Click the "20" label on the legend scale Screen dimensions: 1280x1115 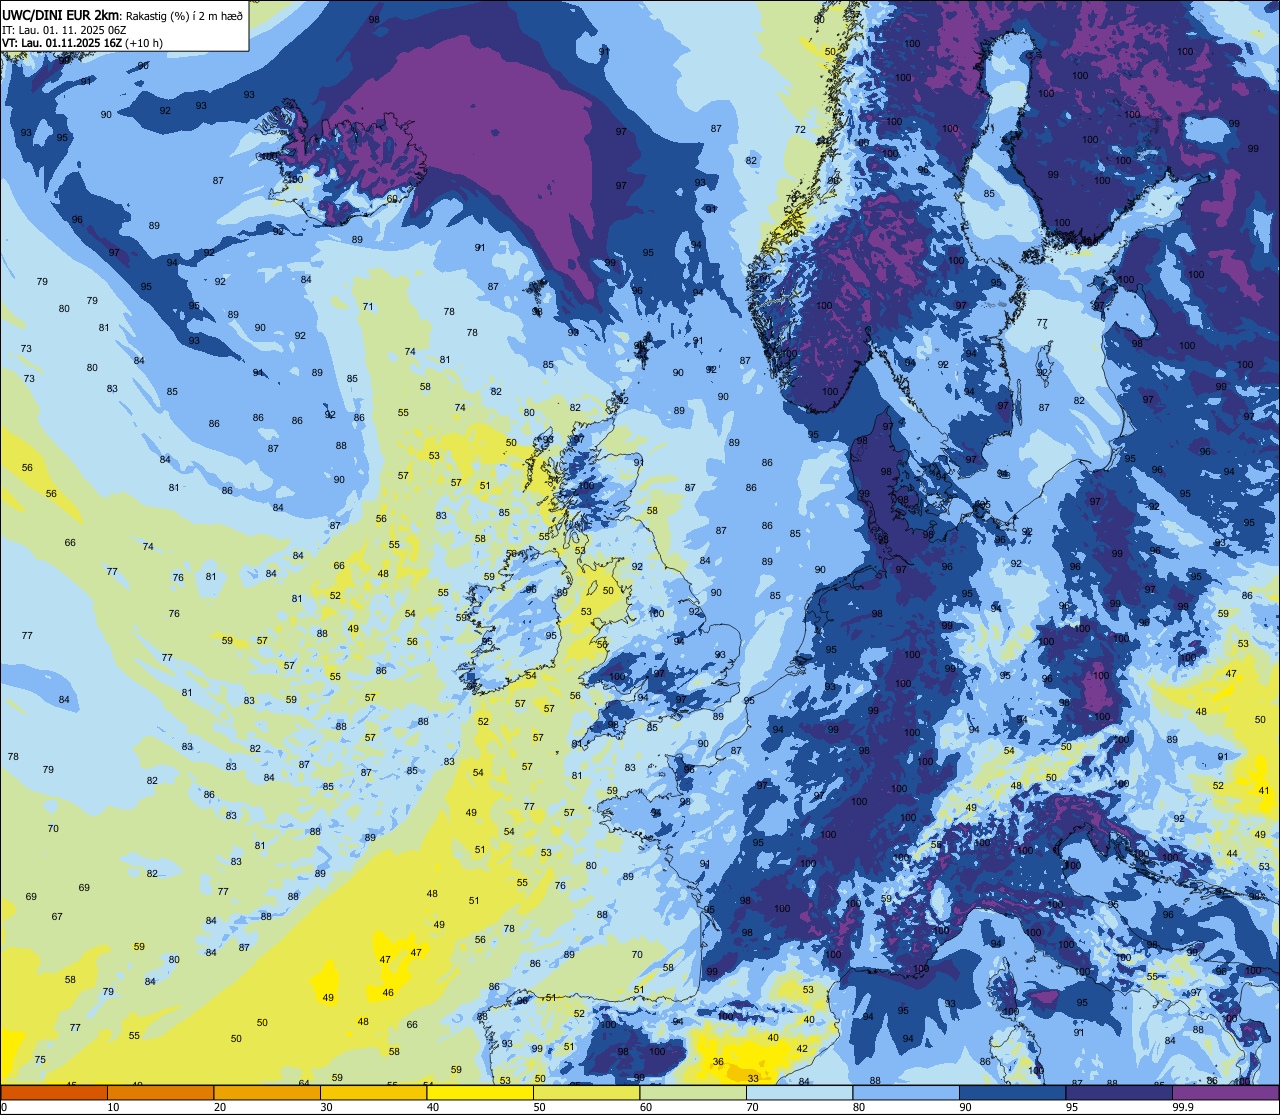click(x=220, y=1107)
